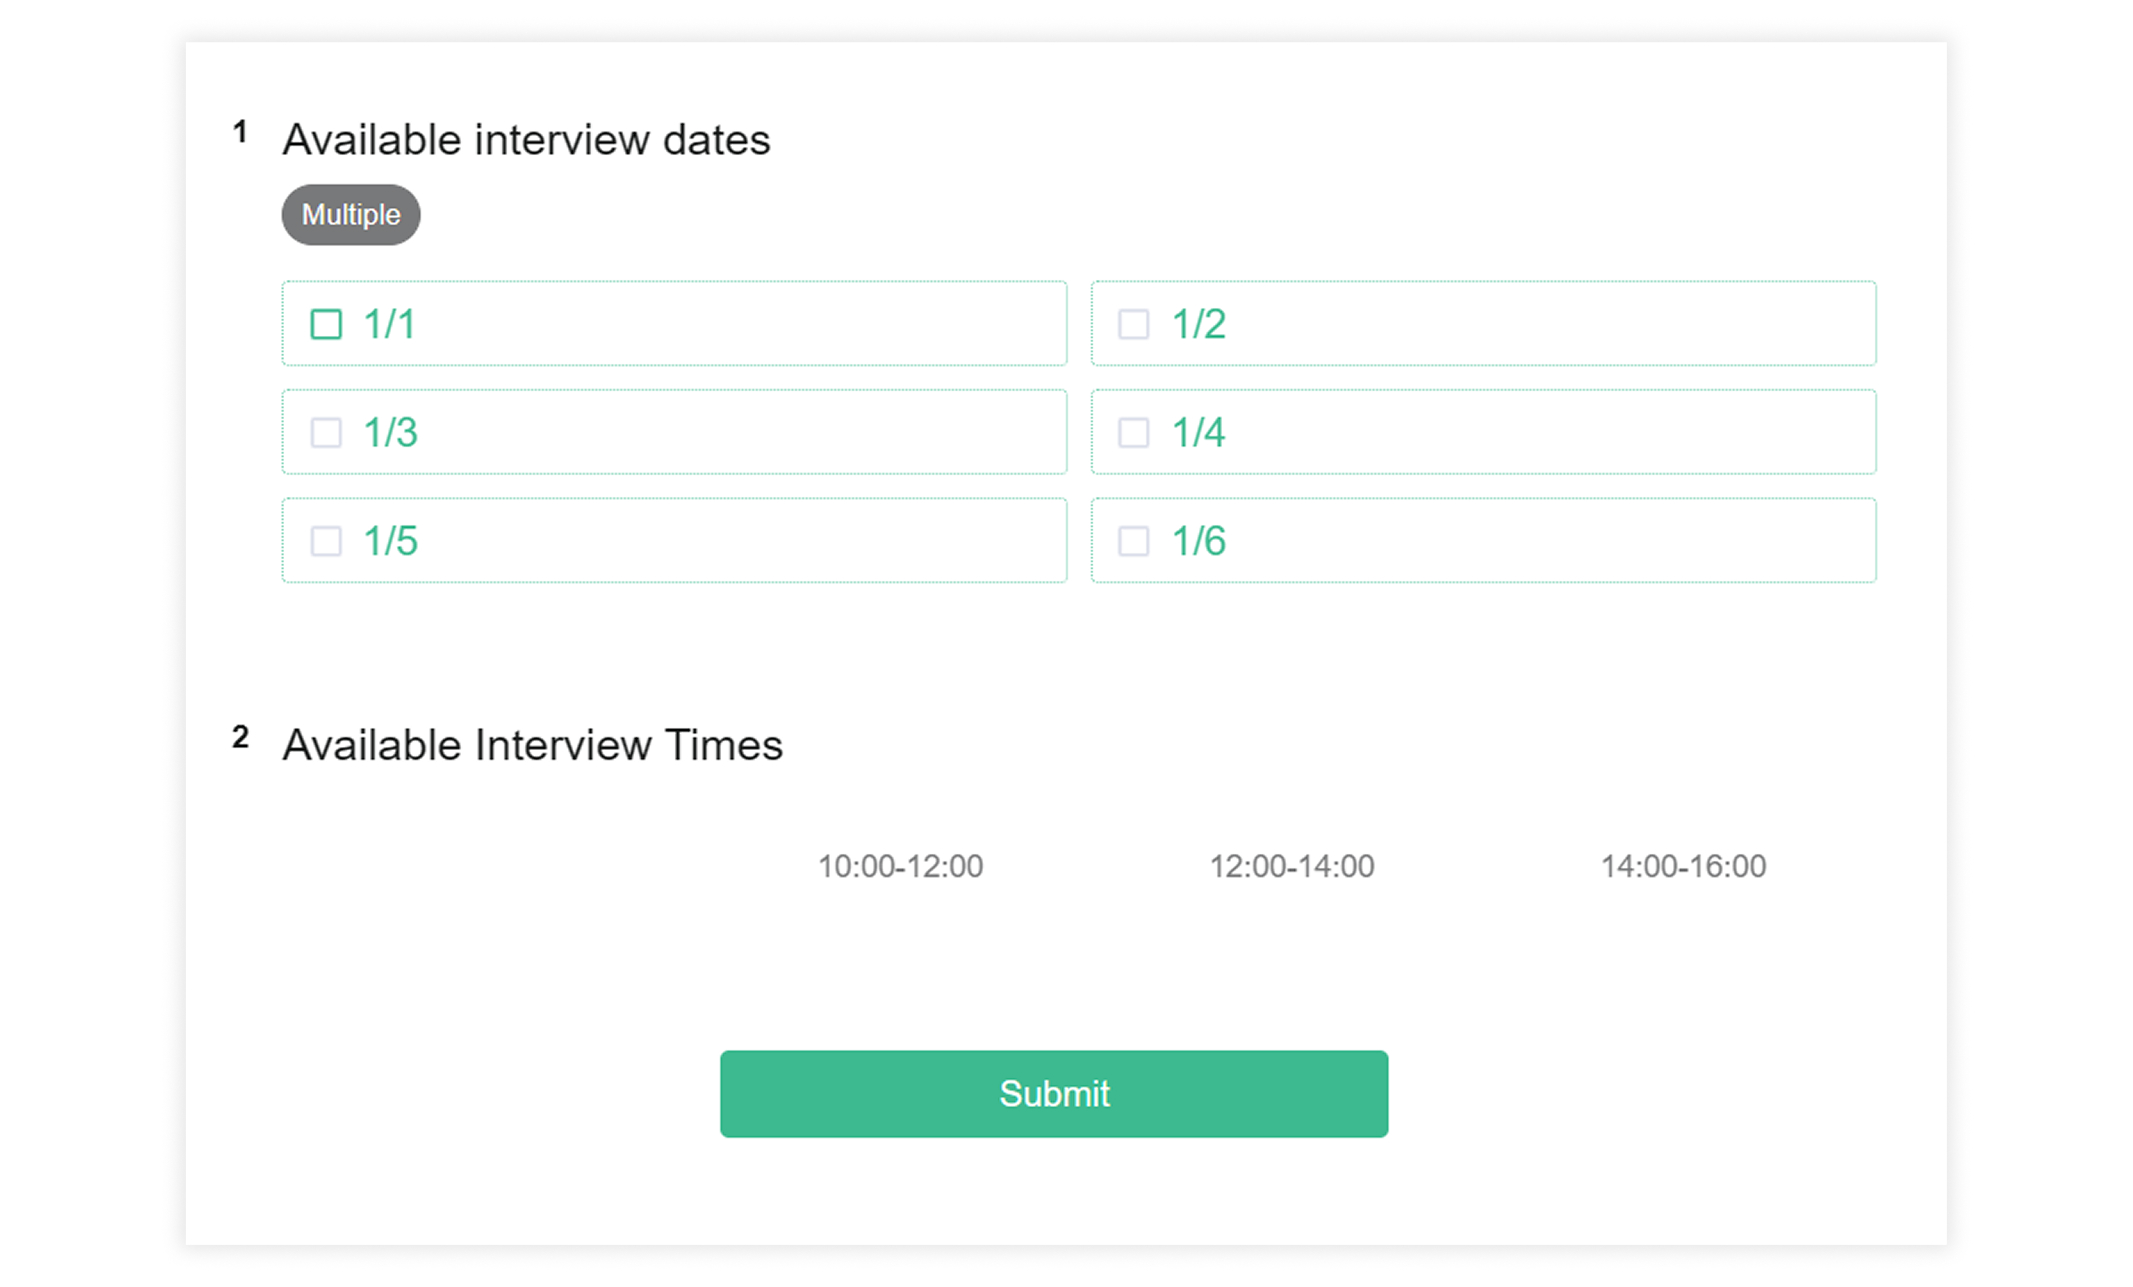
Task: Click the Available interview dates heading
Action: [x=526, y=139]
